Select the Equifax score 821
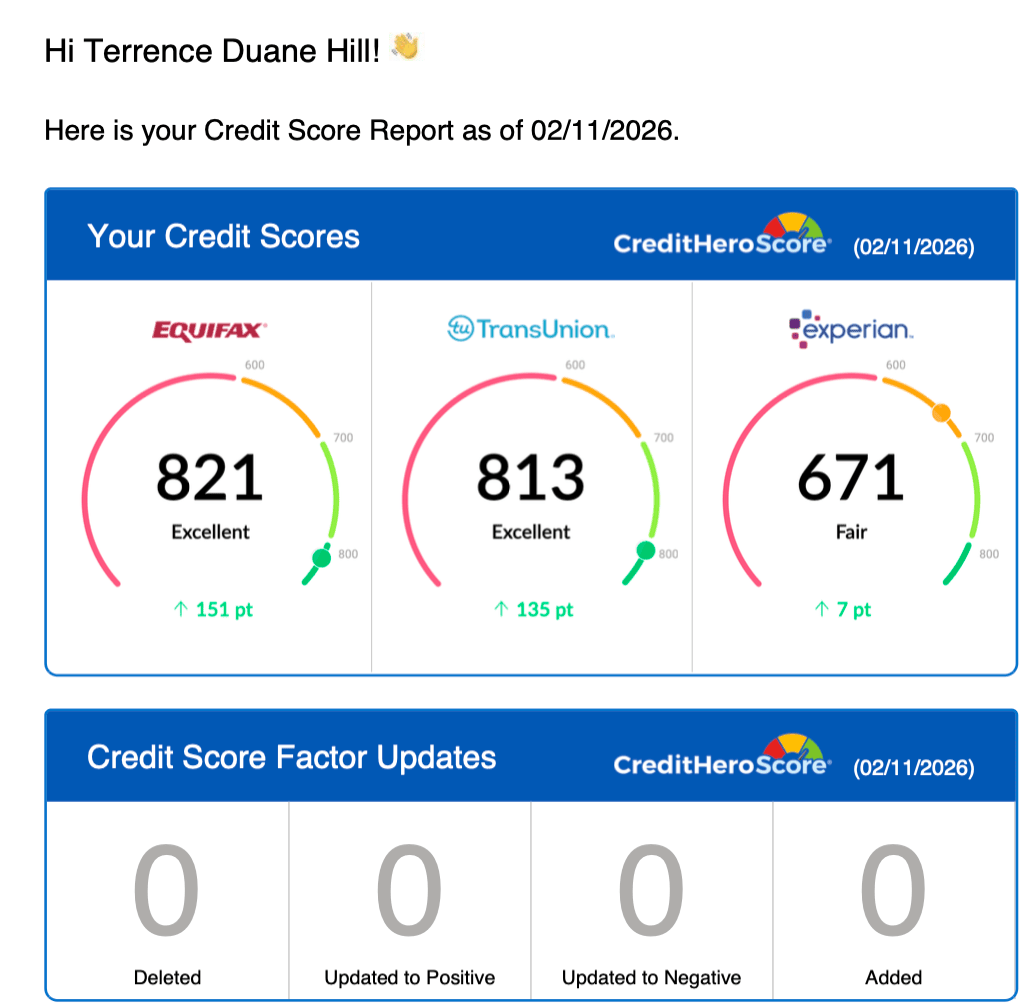 (x=210, y=477)
